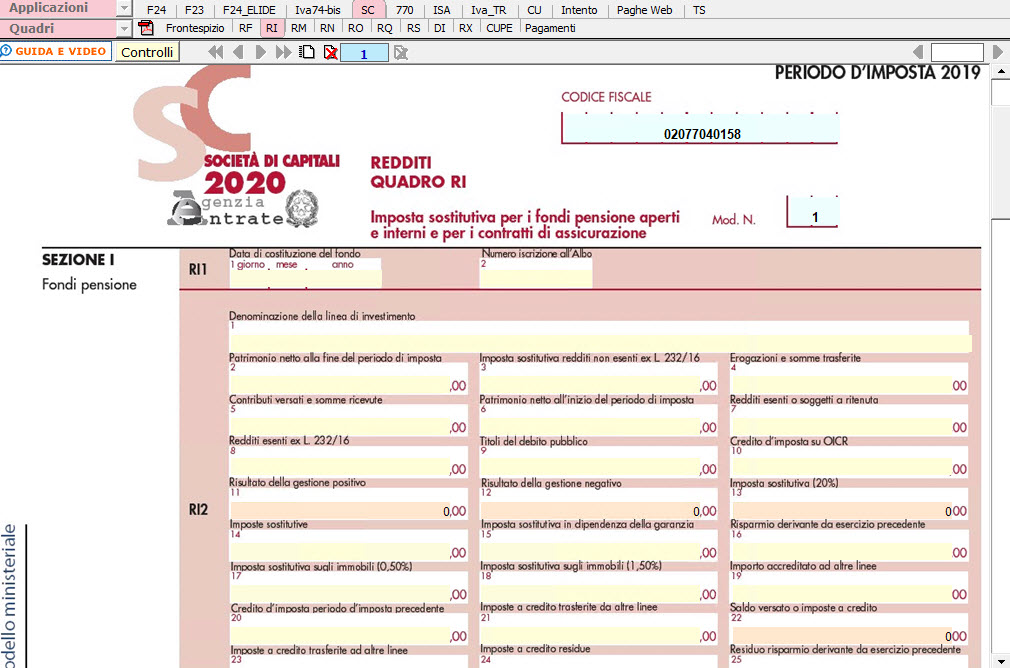This screenshot has width=1010, height=668.
Task: Open the PDF export icon
Action: 146,28
